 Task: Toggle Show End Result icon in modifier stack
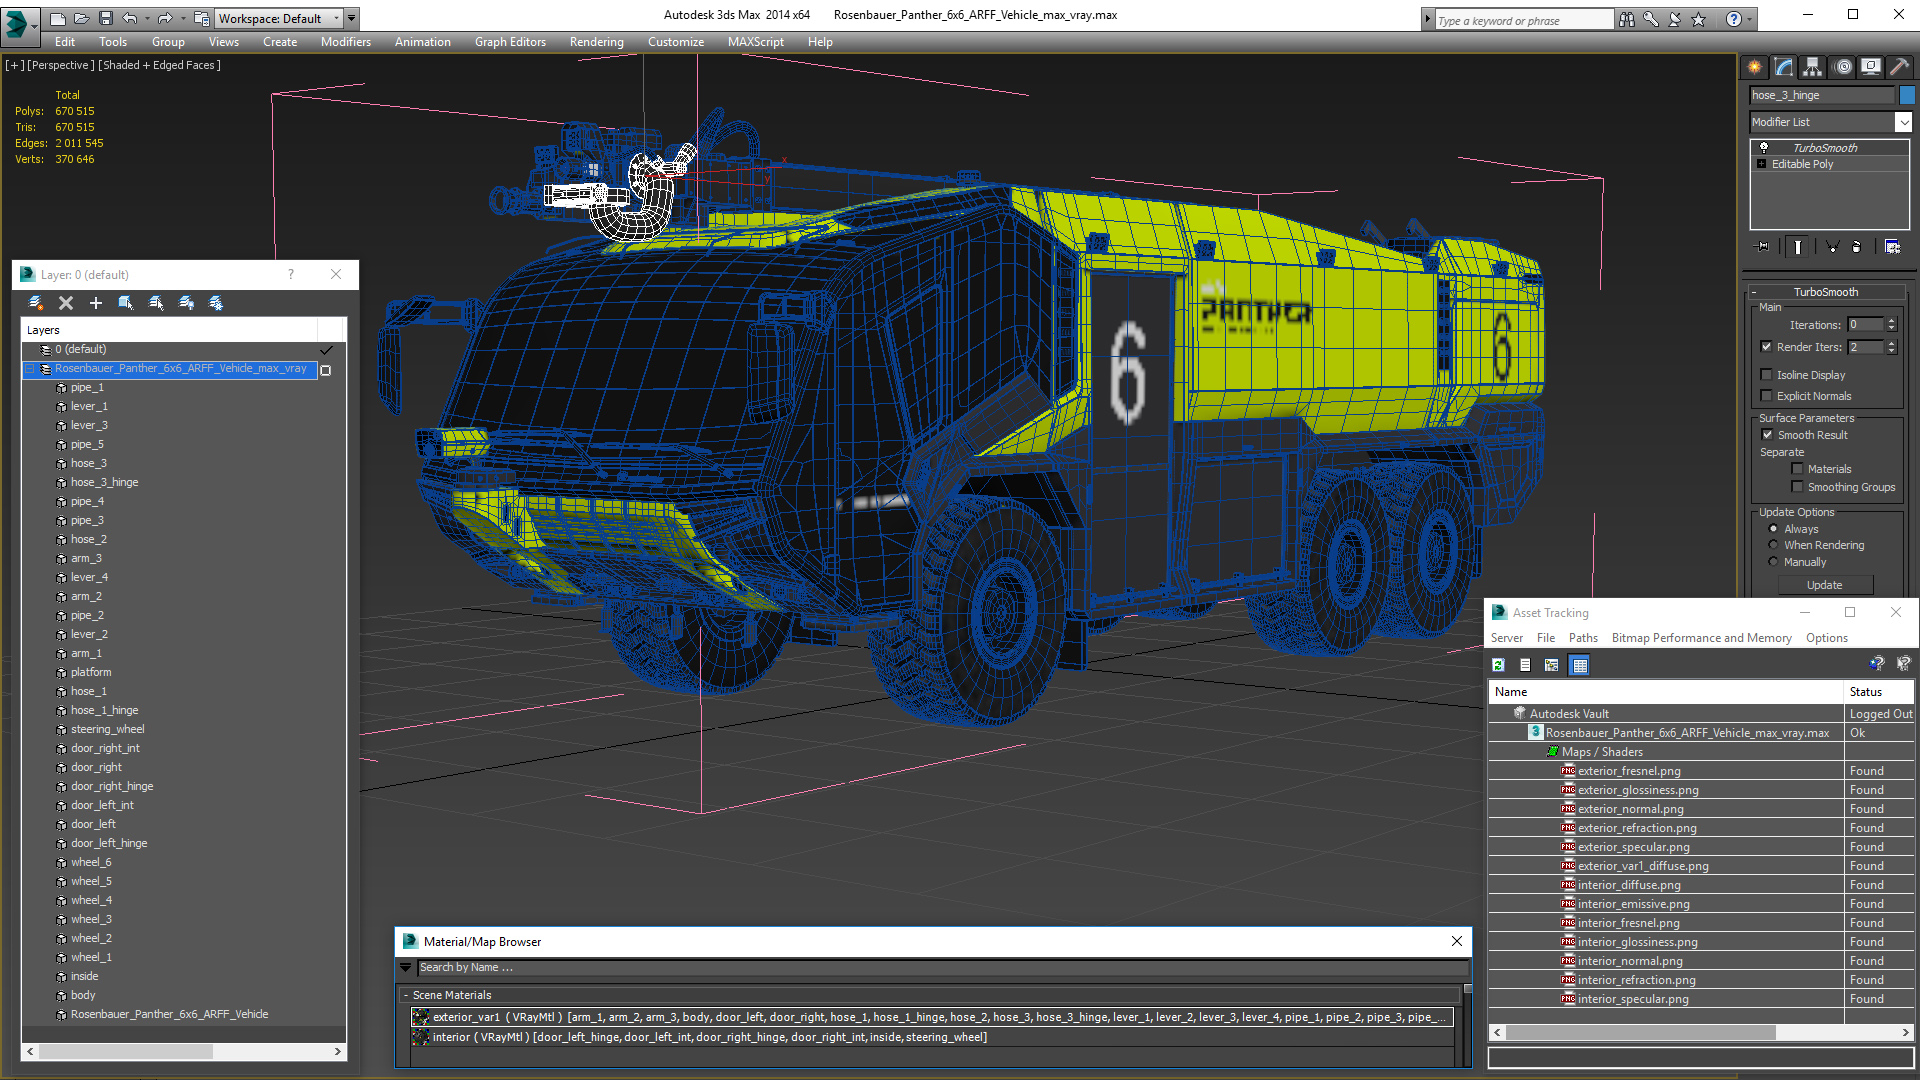[1798, 246]
